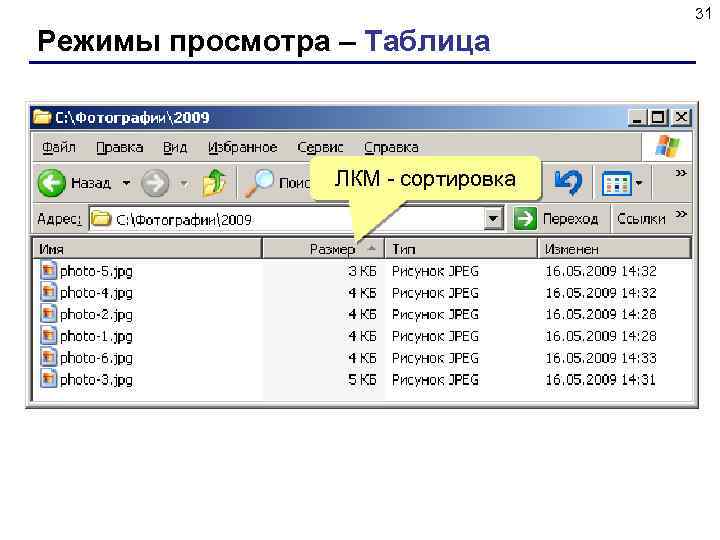Close the explorer window
This screenshot has height=540, width=720.
[681, 118]
